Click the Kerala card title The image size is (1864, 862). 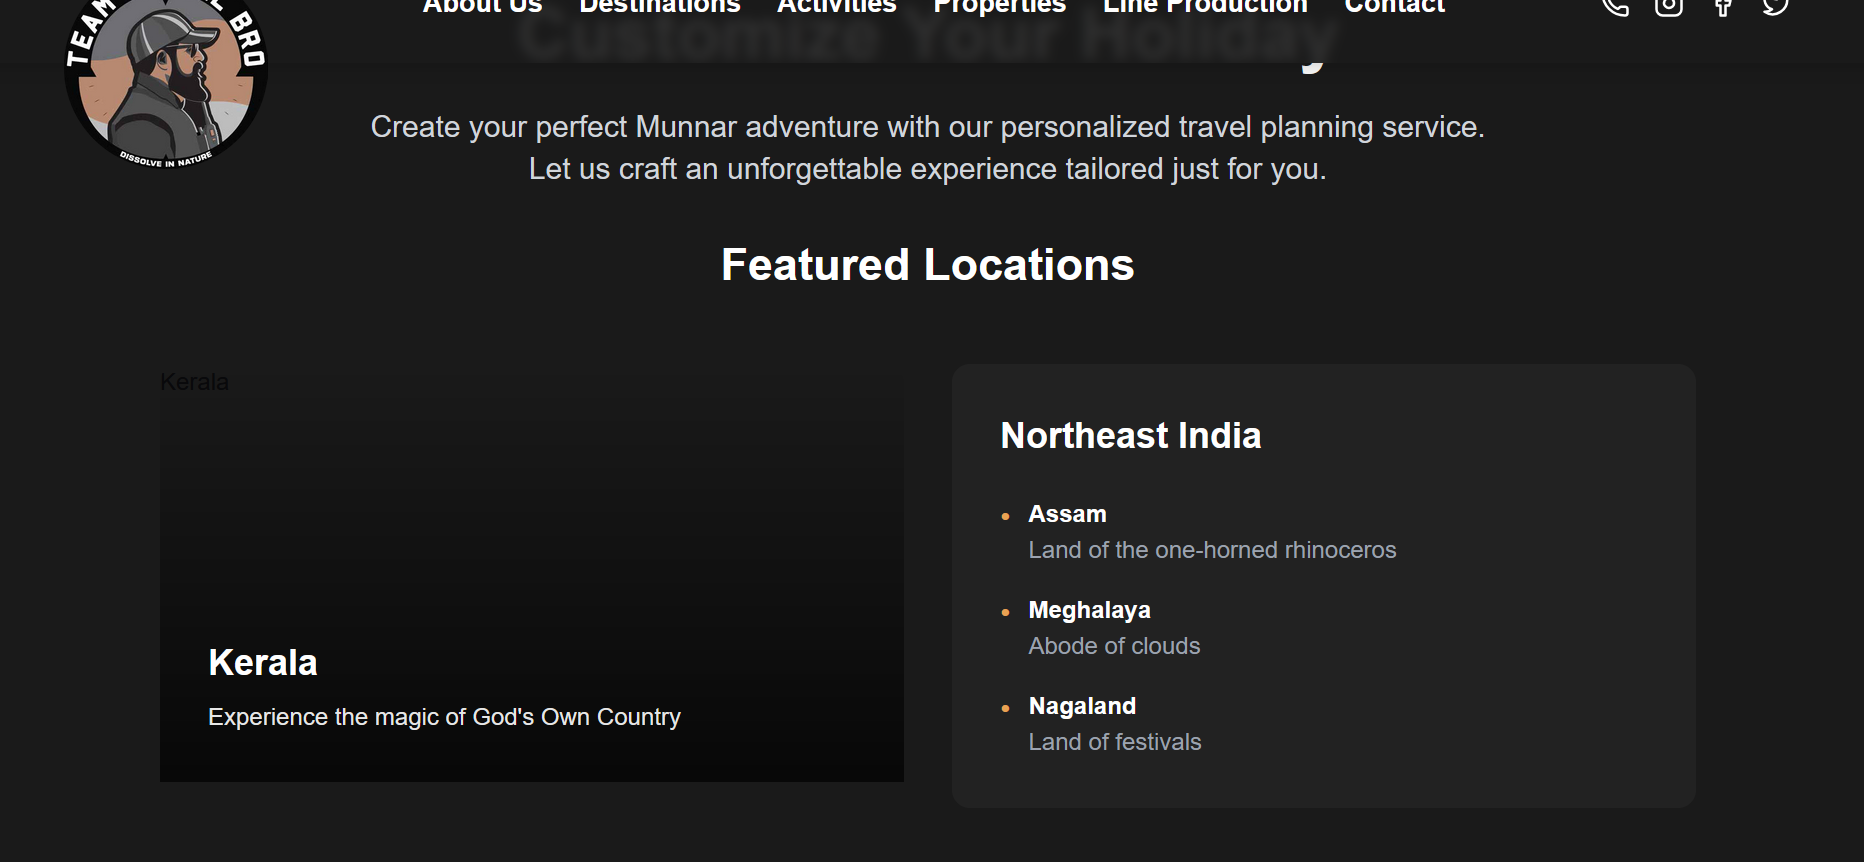[263, 663]
